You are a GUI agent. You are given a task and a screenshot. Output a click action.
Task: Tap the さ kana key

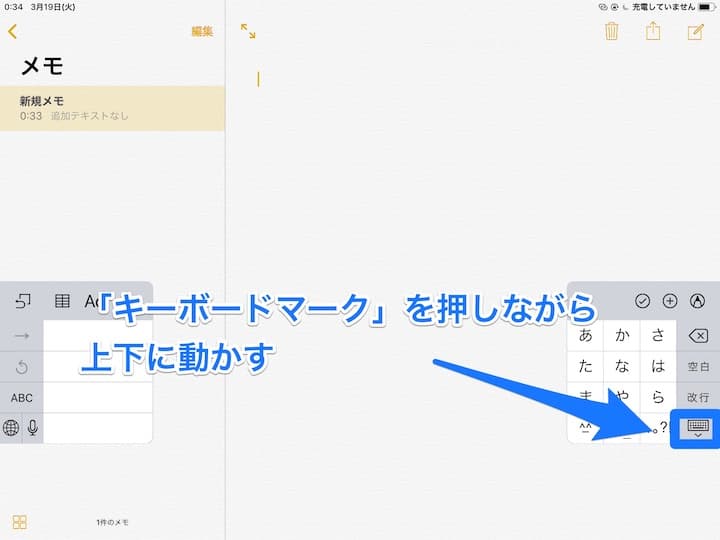(658, 336)
